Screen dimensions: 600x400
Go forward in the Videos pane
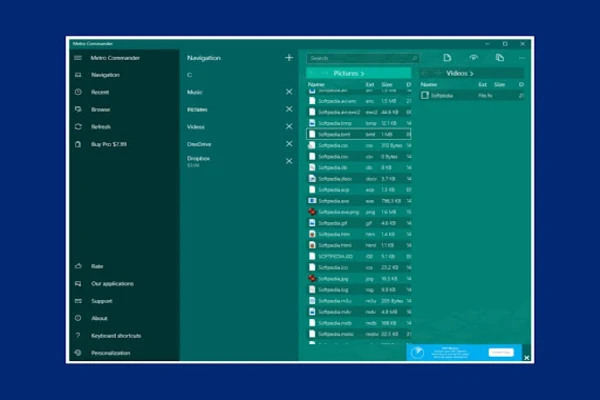click(437, 73)
